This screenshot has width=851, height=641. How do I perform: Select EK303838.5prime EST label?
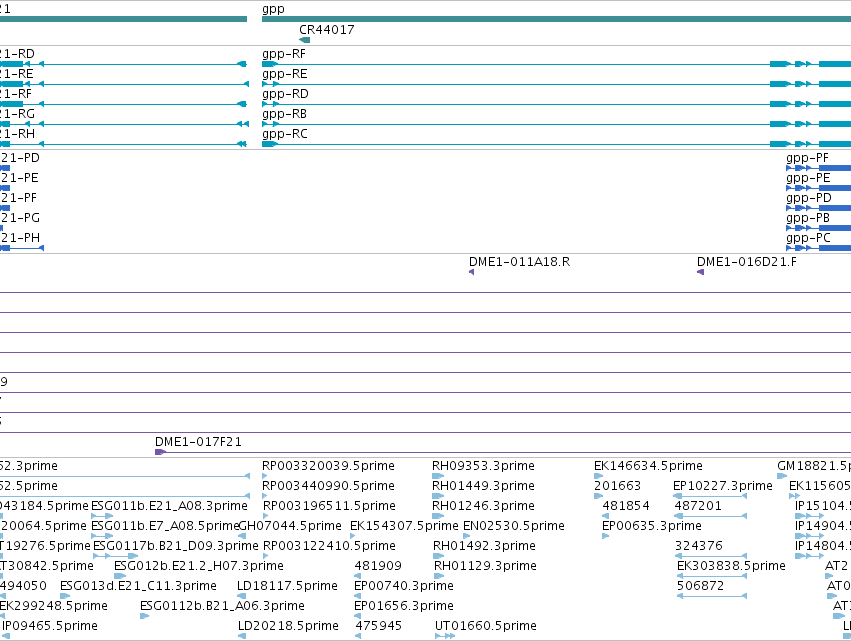732,566
